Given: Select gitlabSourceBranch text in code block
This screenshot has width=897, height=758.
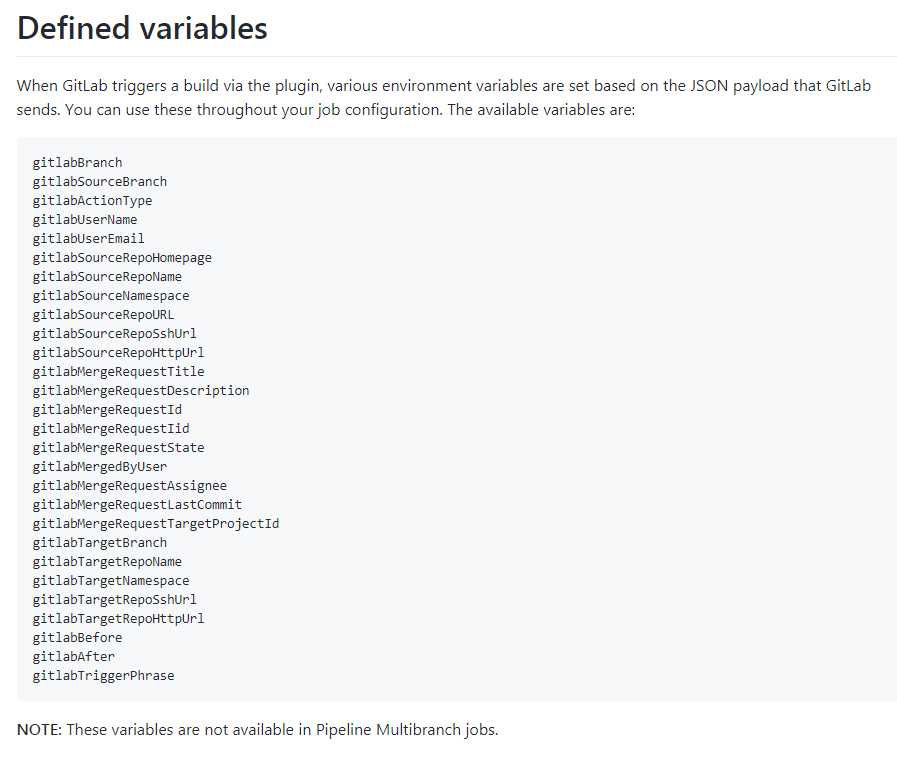Looking at the screenshot, I should pyautogui.click(x=100, y=181).
